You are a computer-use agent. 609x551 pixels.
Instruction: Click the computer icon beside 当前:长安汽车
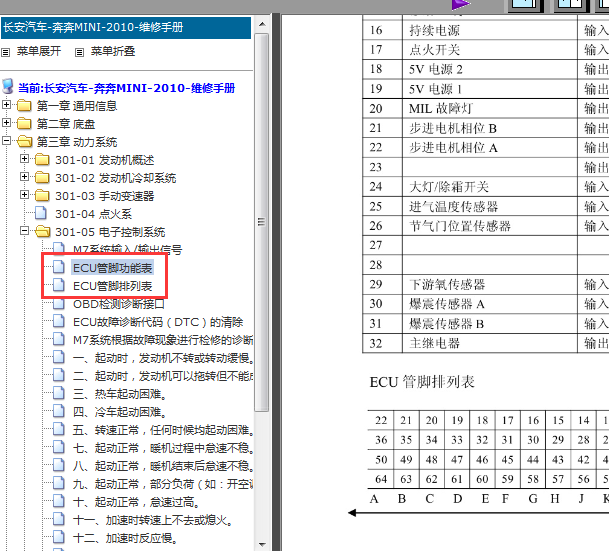click(8, 87)
